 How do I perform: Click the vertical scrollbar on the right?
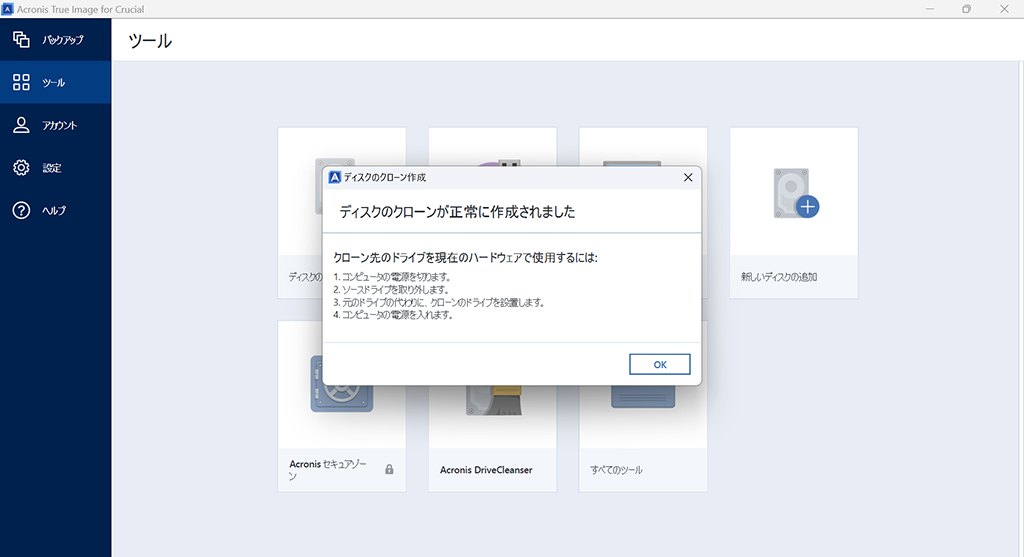(x=1021, y=309)
